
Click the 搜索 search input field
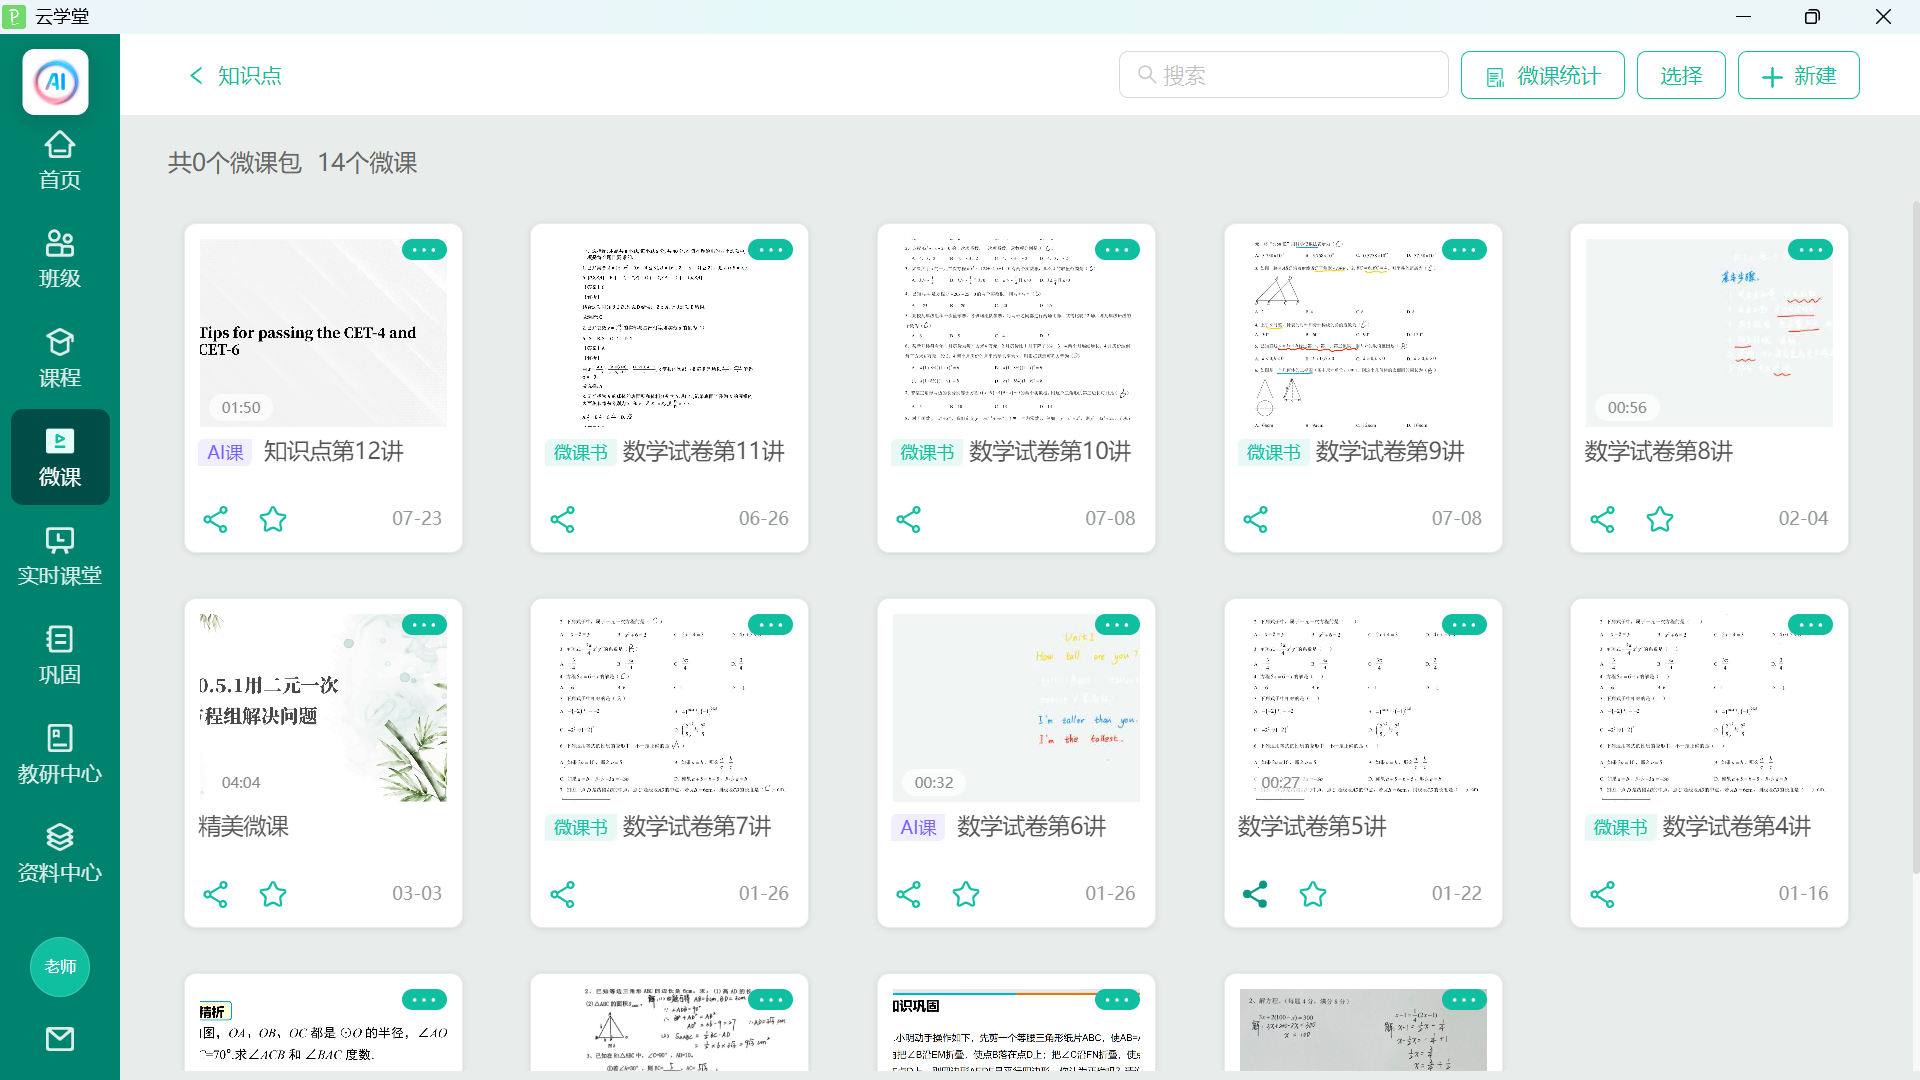1284,75
